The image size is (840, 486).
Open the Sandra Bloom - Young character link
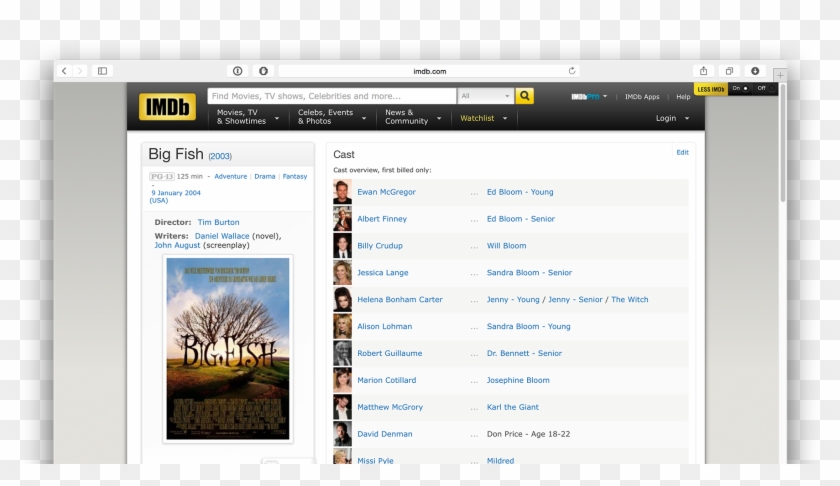click(x=528, y=326)
